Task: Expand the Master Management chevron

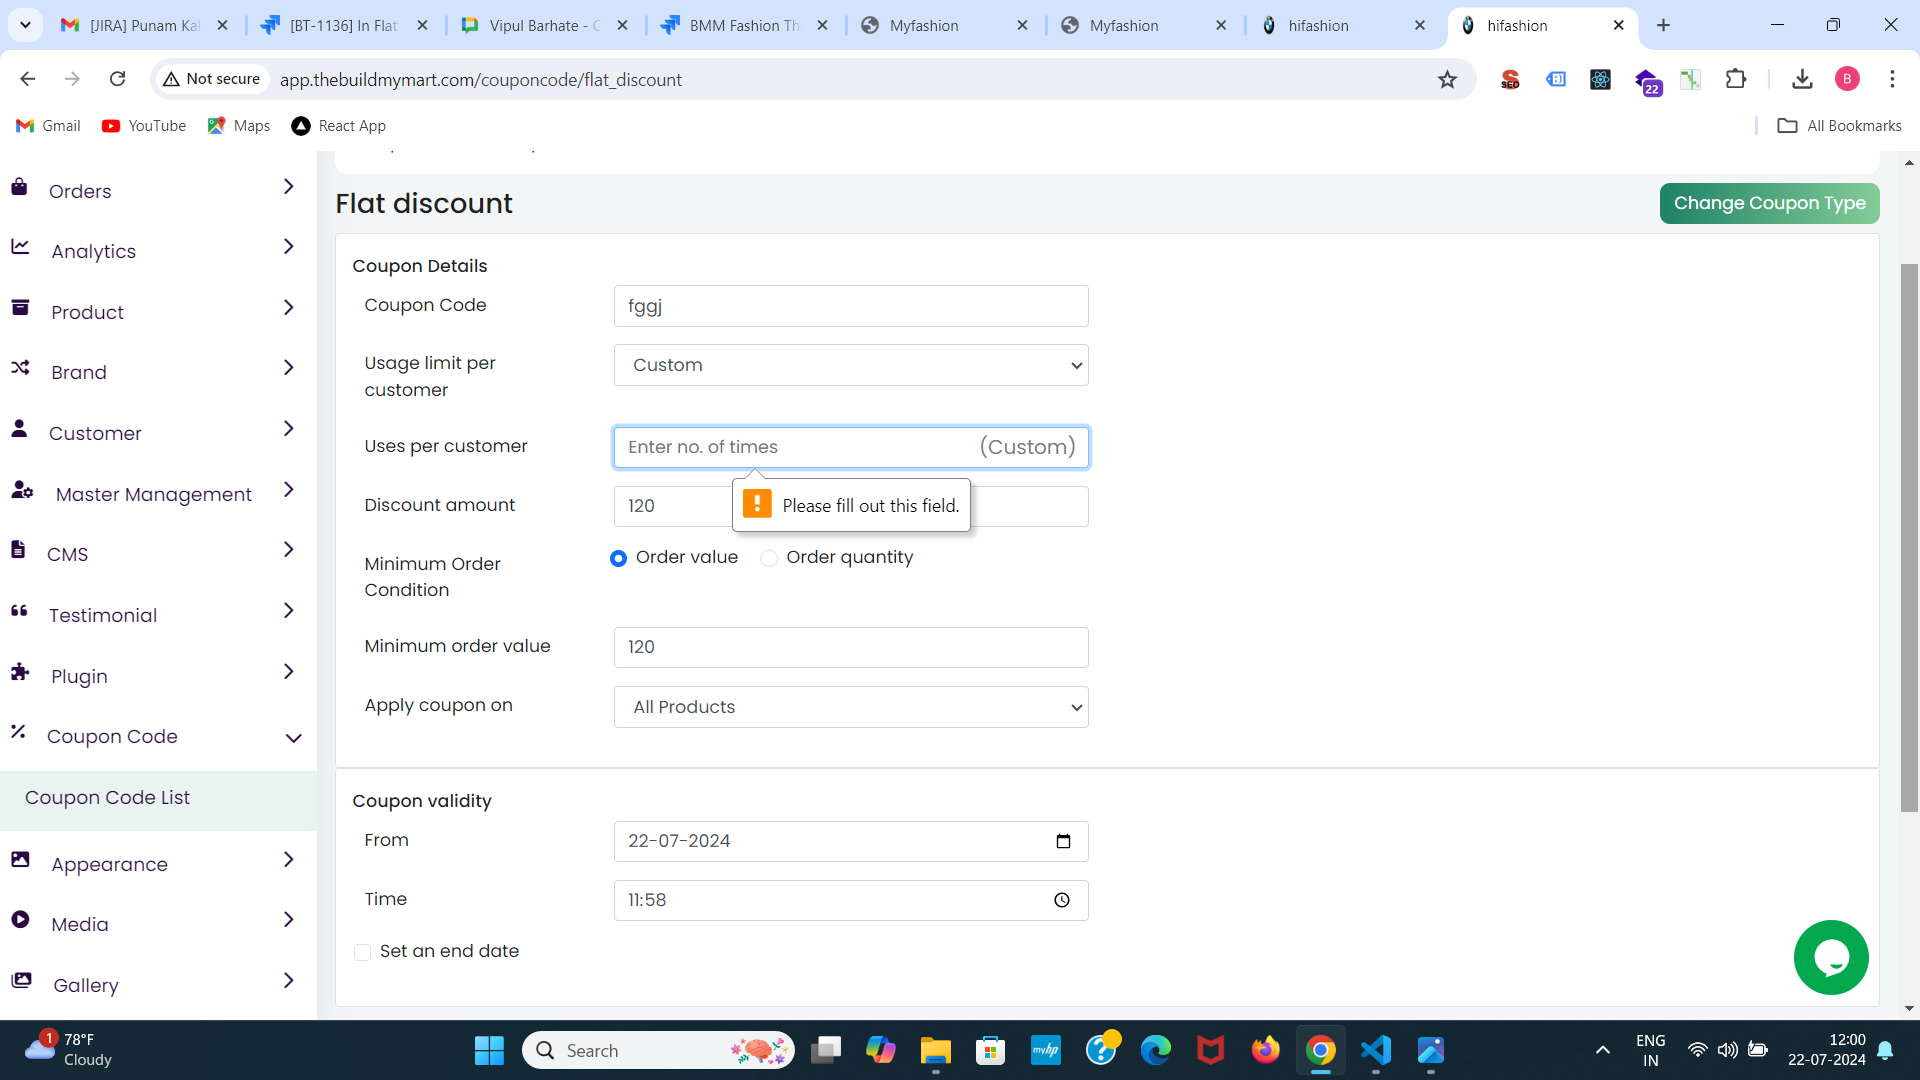Action: tap(288, 490)
